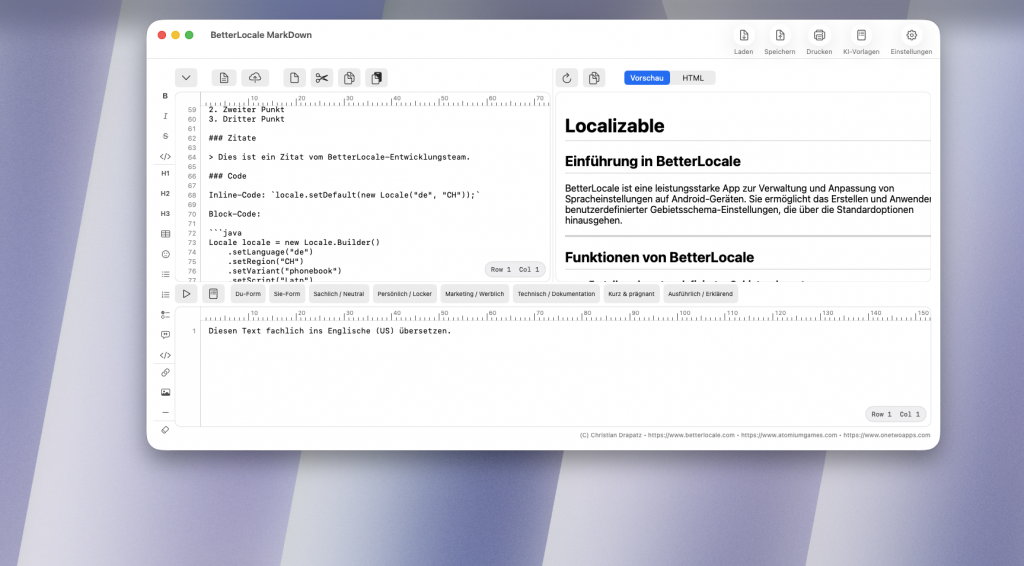This screenshot has width=1024, height=566.
Task: Insert a table using sidebar icon
Action: (165, 234)
